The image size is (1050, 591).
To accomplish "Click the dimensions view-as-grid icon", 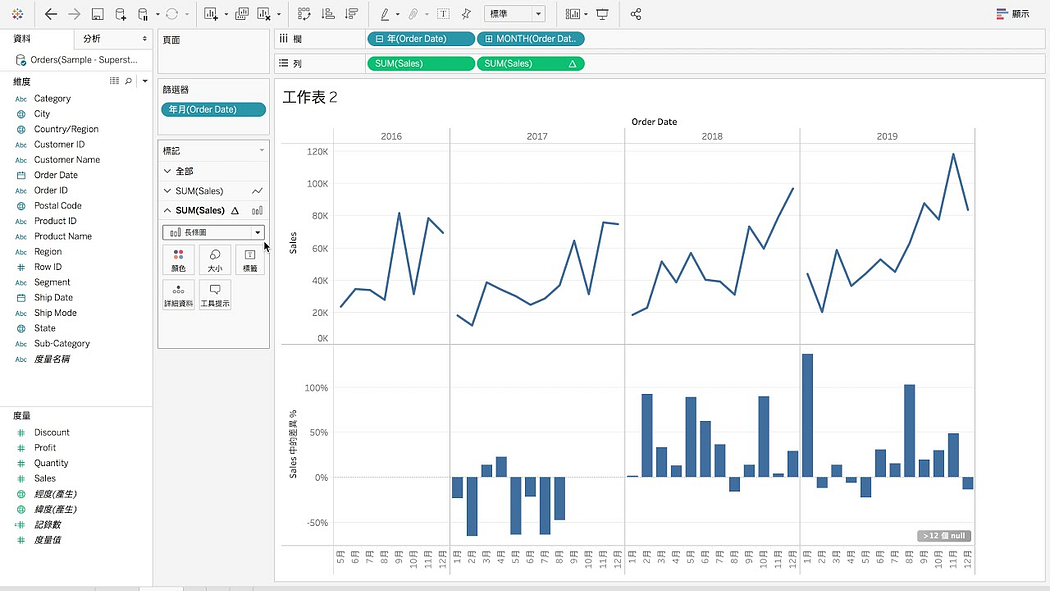I will pyautogui.click(x=115, y=81).
